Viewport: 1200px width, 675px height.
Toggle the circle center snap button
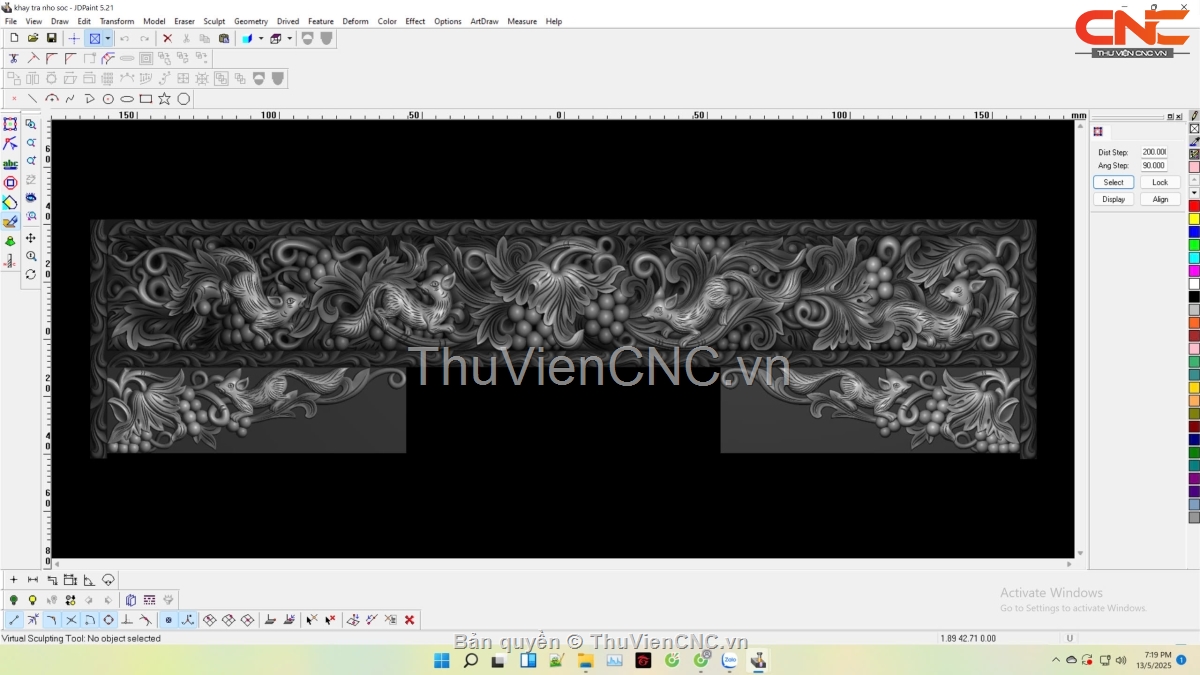(109, 620)
